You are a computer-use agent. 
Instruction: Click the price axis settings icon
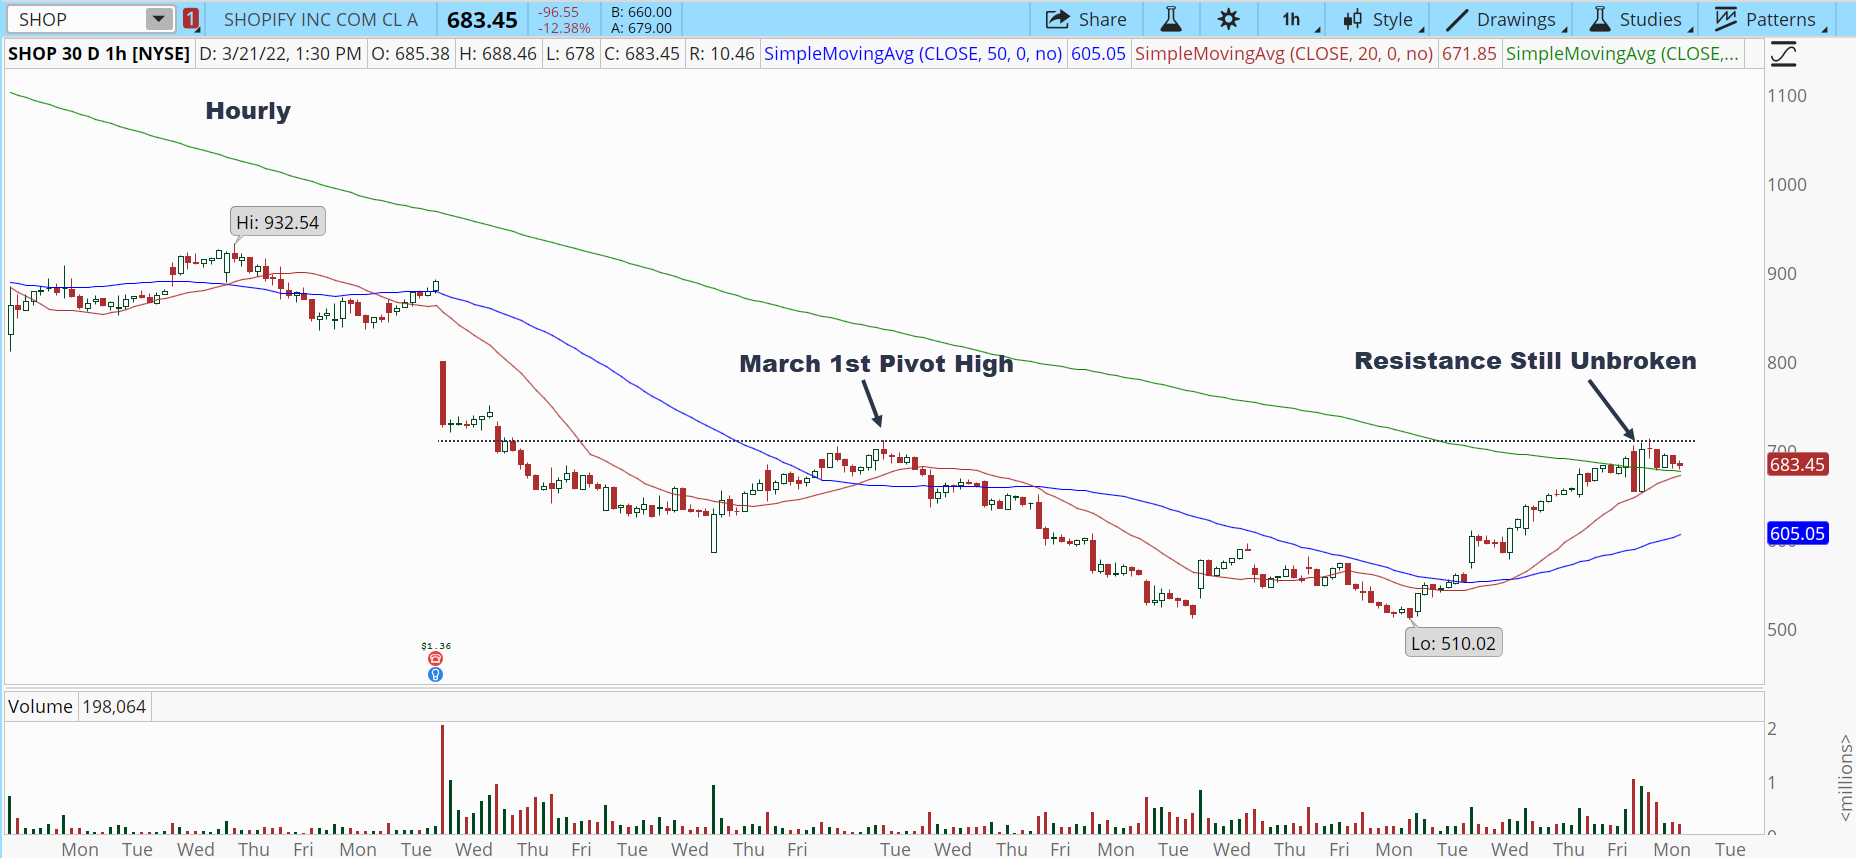click(1784, 54)
